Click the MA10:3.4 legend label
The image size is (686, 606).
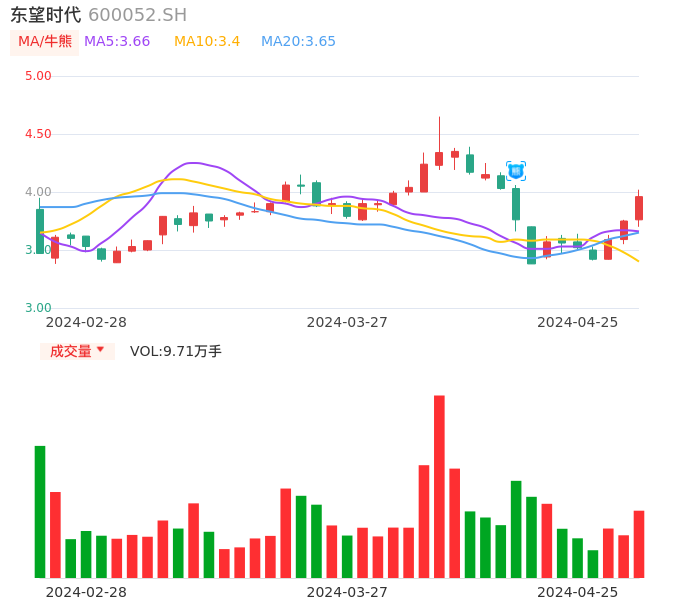coord(207,42)
